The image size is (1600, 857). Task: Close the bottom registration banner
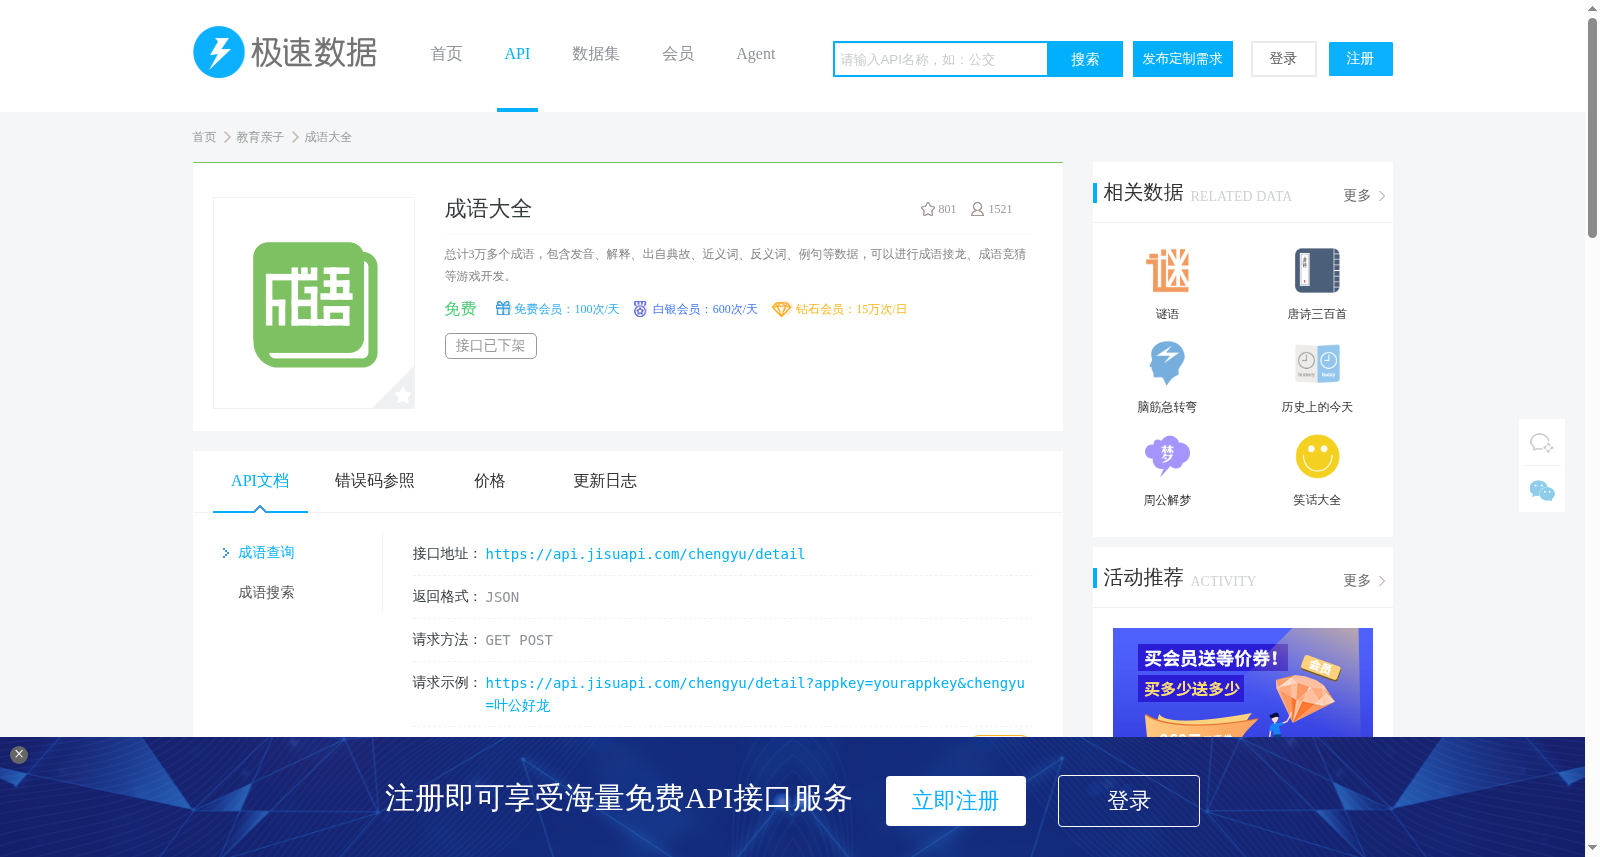(x=19, y=755)
